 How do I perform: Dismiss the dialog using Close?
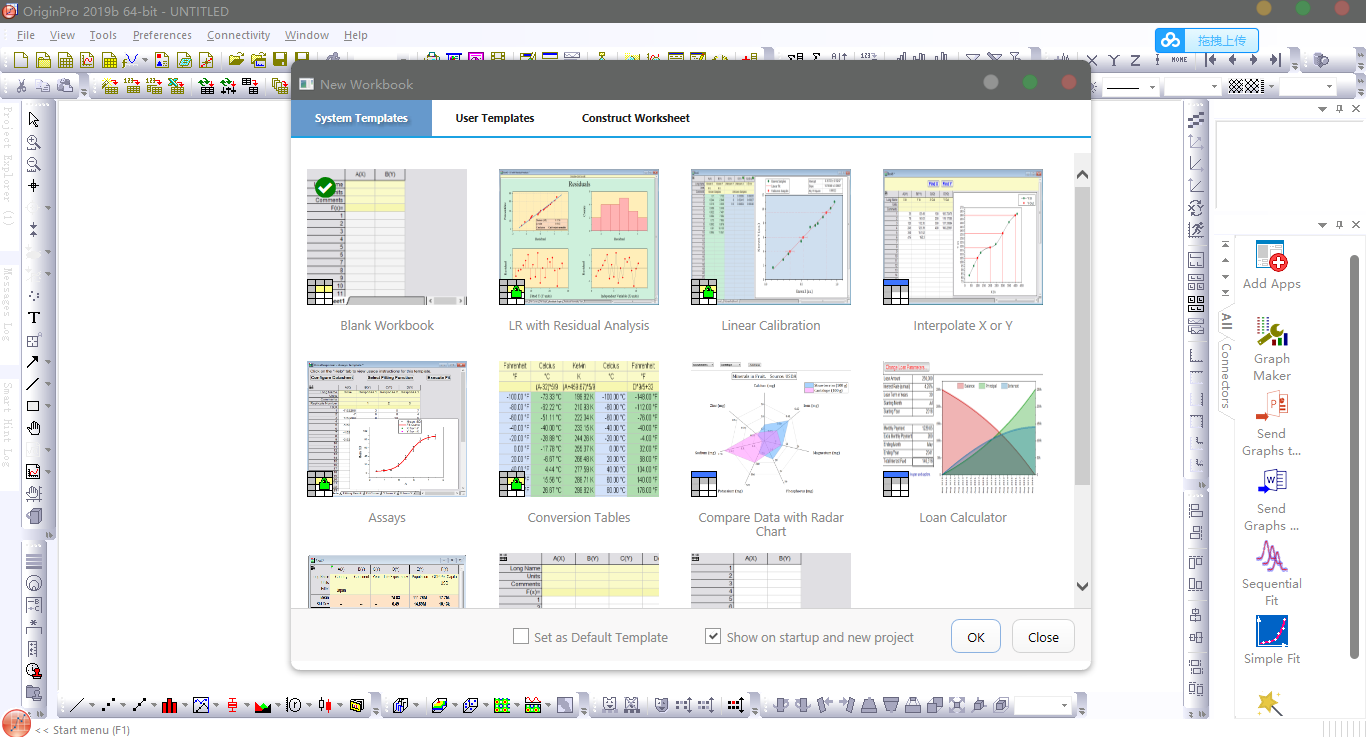click(1042, 635)
